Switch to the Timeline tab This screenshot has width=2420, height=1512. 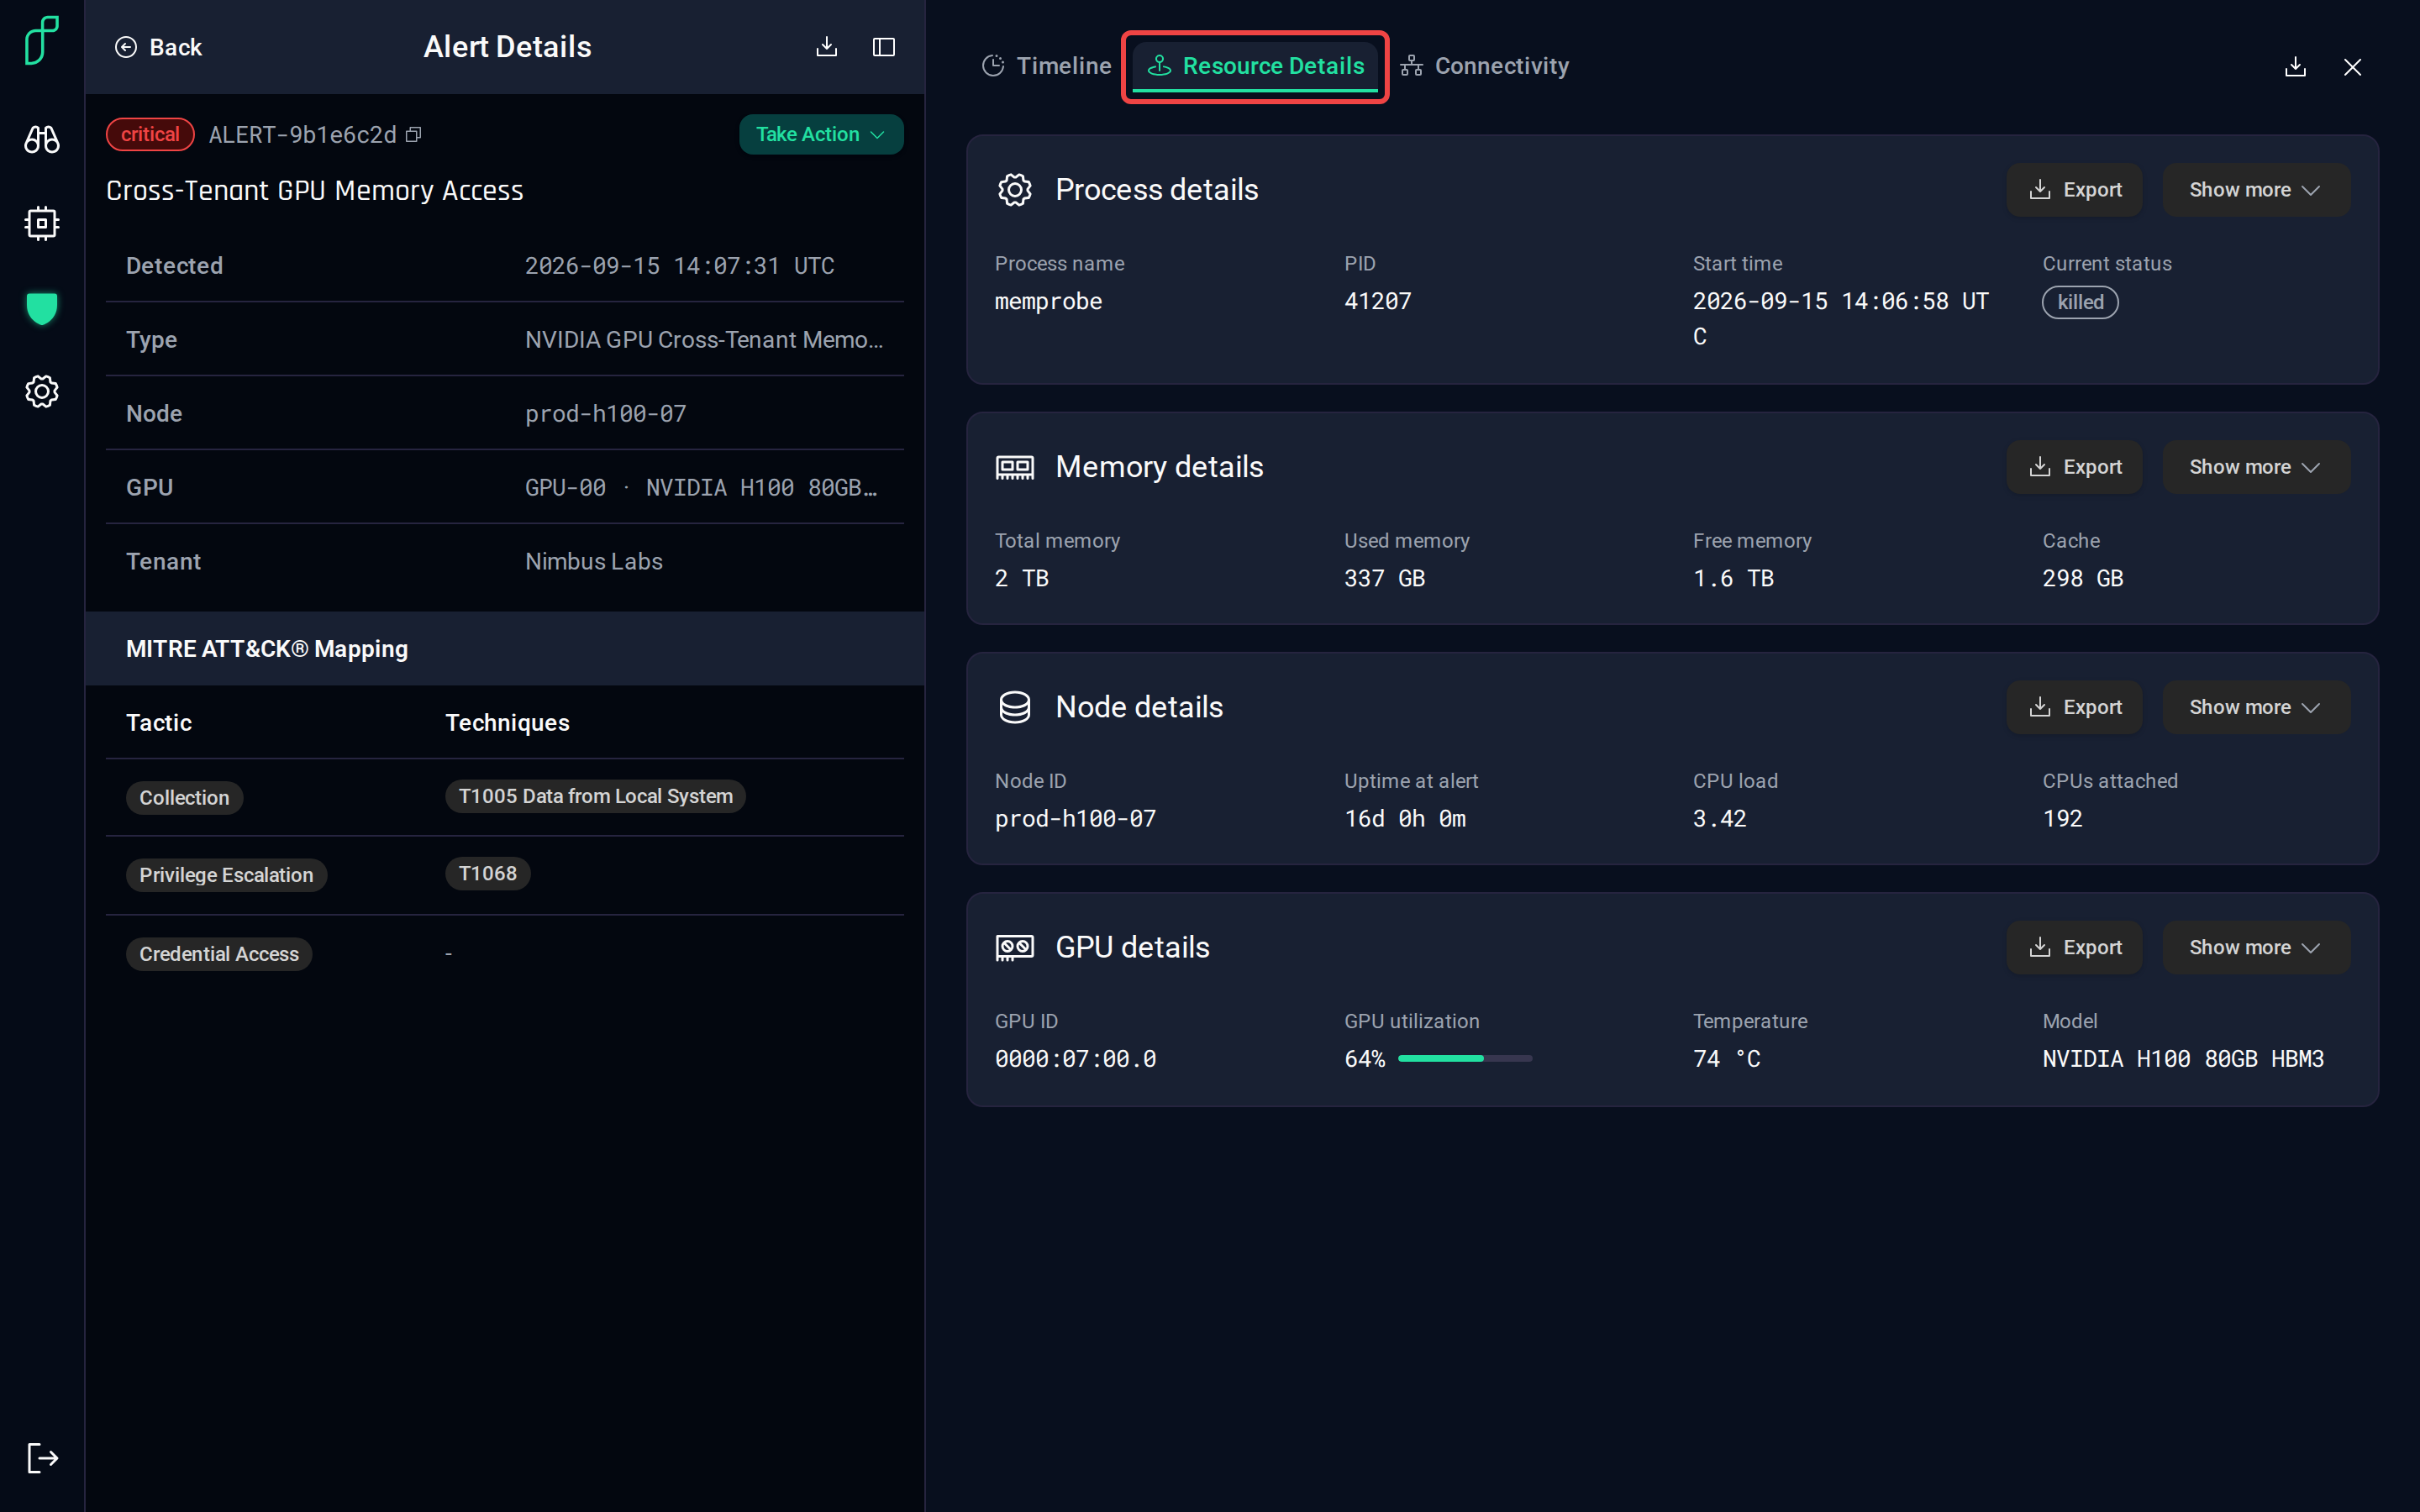pos(1046,66)
